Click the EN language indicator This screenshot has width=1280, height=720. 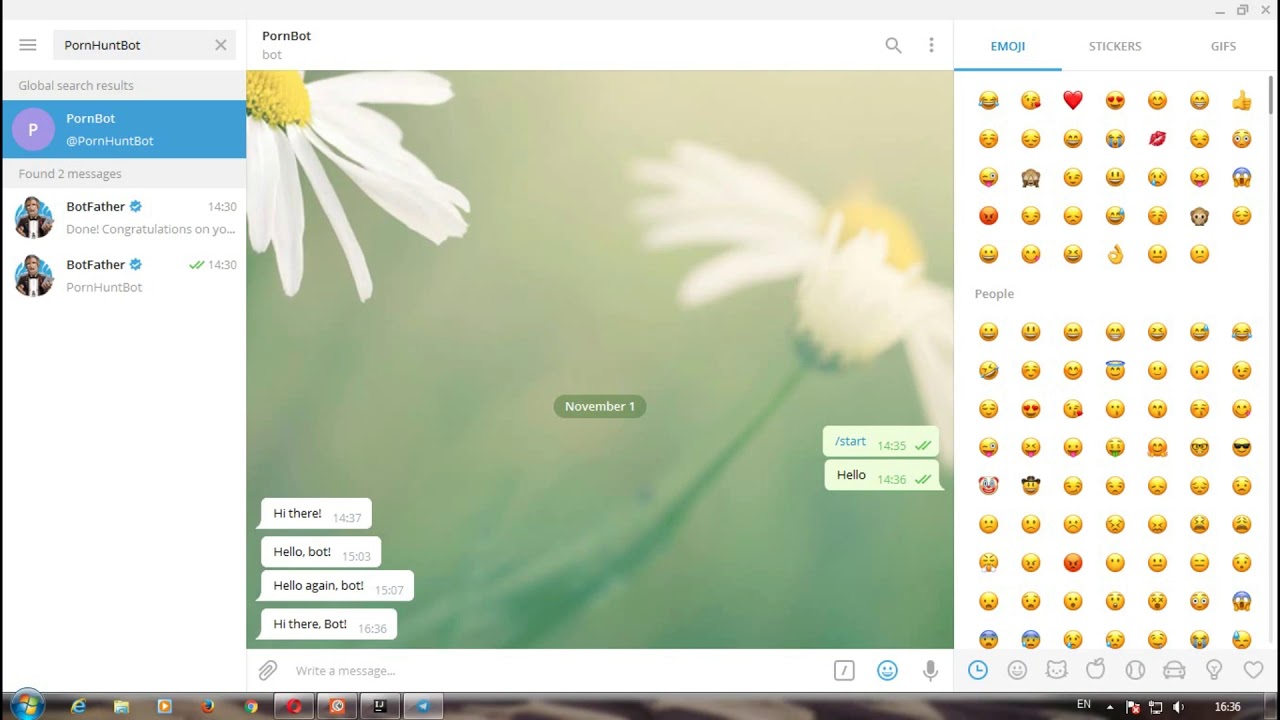(x=1083, y=705)
